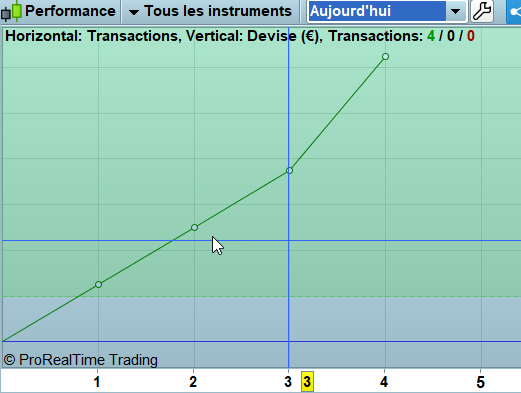521x393 pixels.
Task: Click axis label 5 on horizontal axis
Action: pyautogui.click(x=480, y=382)
